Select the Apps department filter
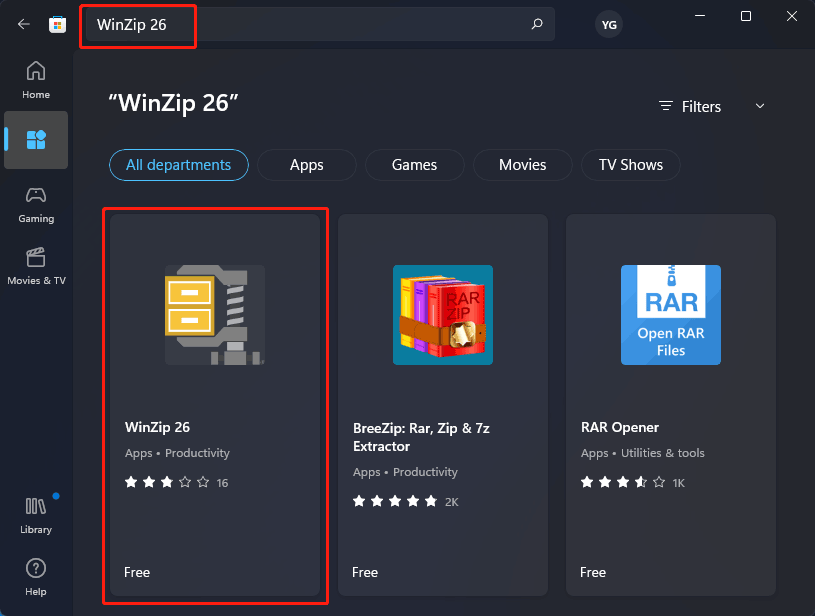The width and height of the screenshot is (815, 616). coord(306,165)
